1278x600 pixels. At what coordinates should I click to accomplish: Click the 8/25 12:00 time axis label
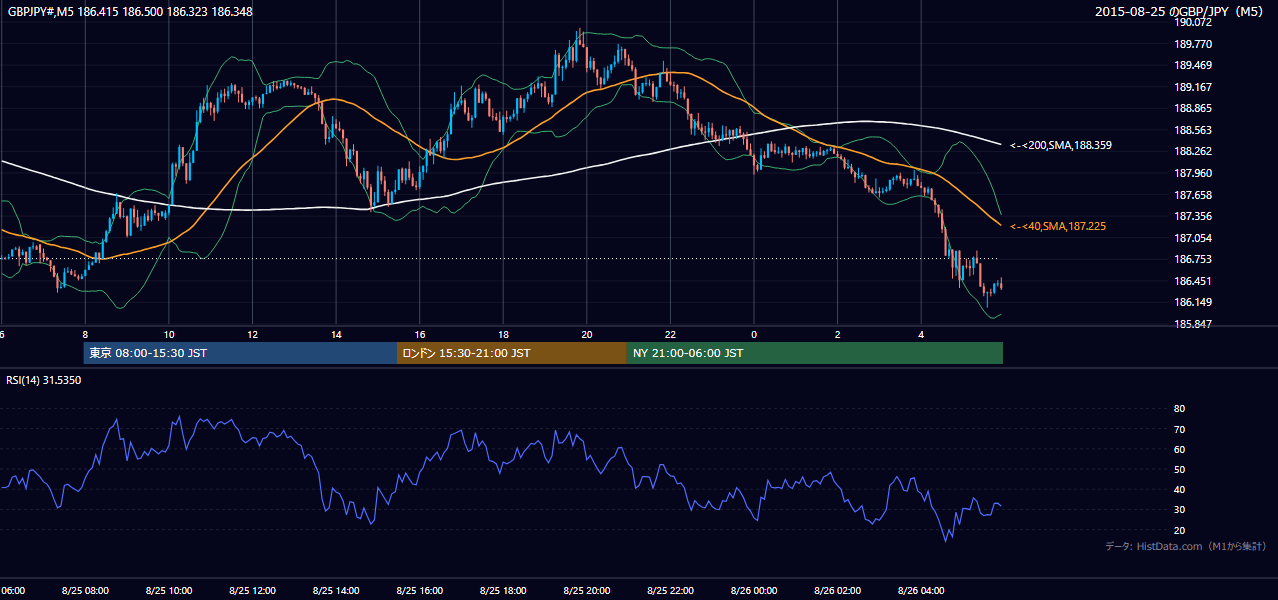[252, 591]
